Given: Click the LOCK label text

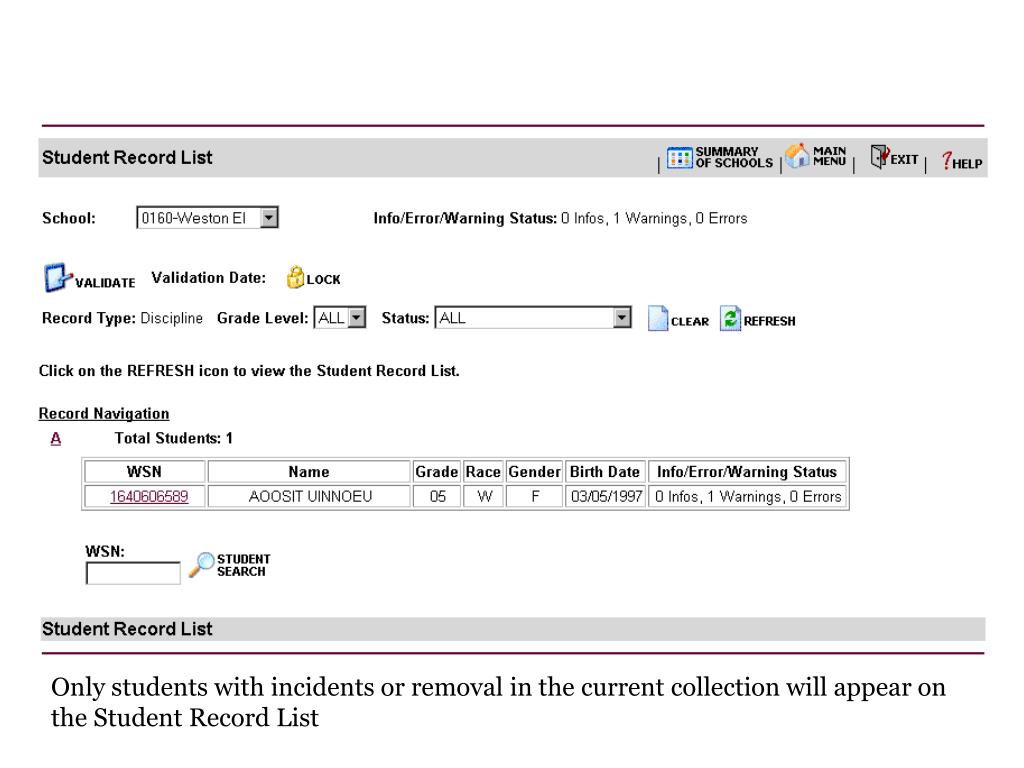Looking at the screenshot, I should (x=323, y=280).
